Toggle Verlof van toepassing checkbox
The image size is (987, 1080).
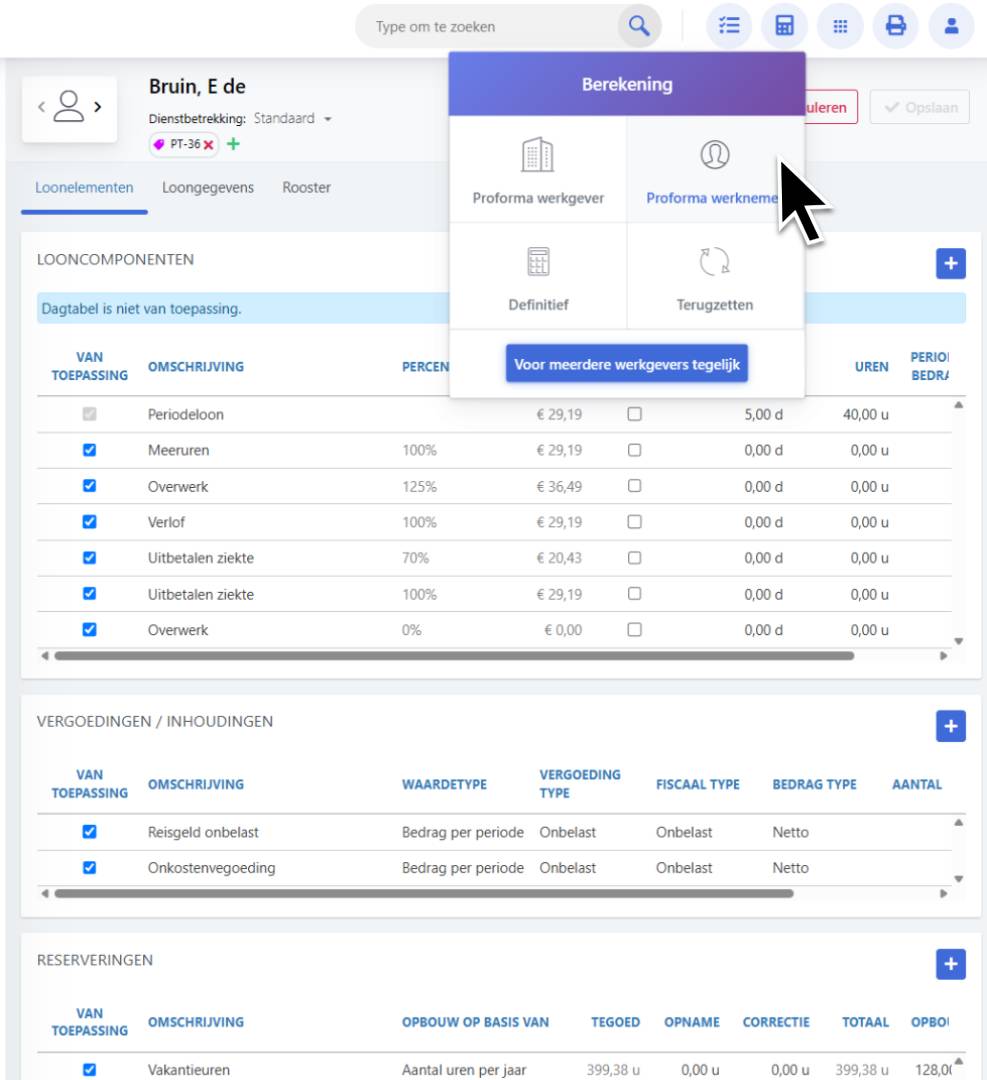click(89, 522)
